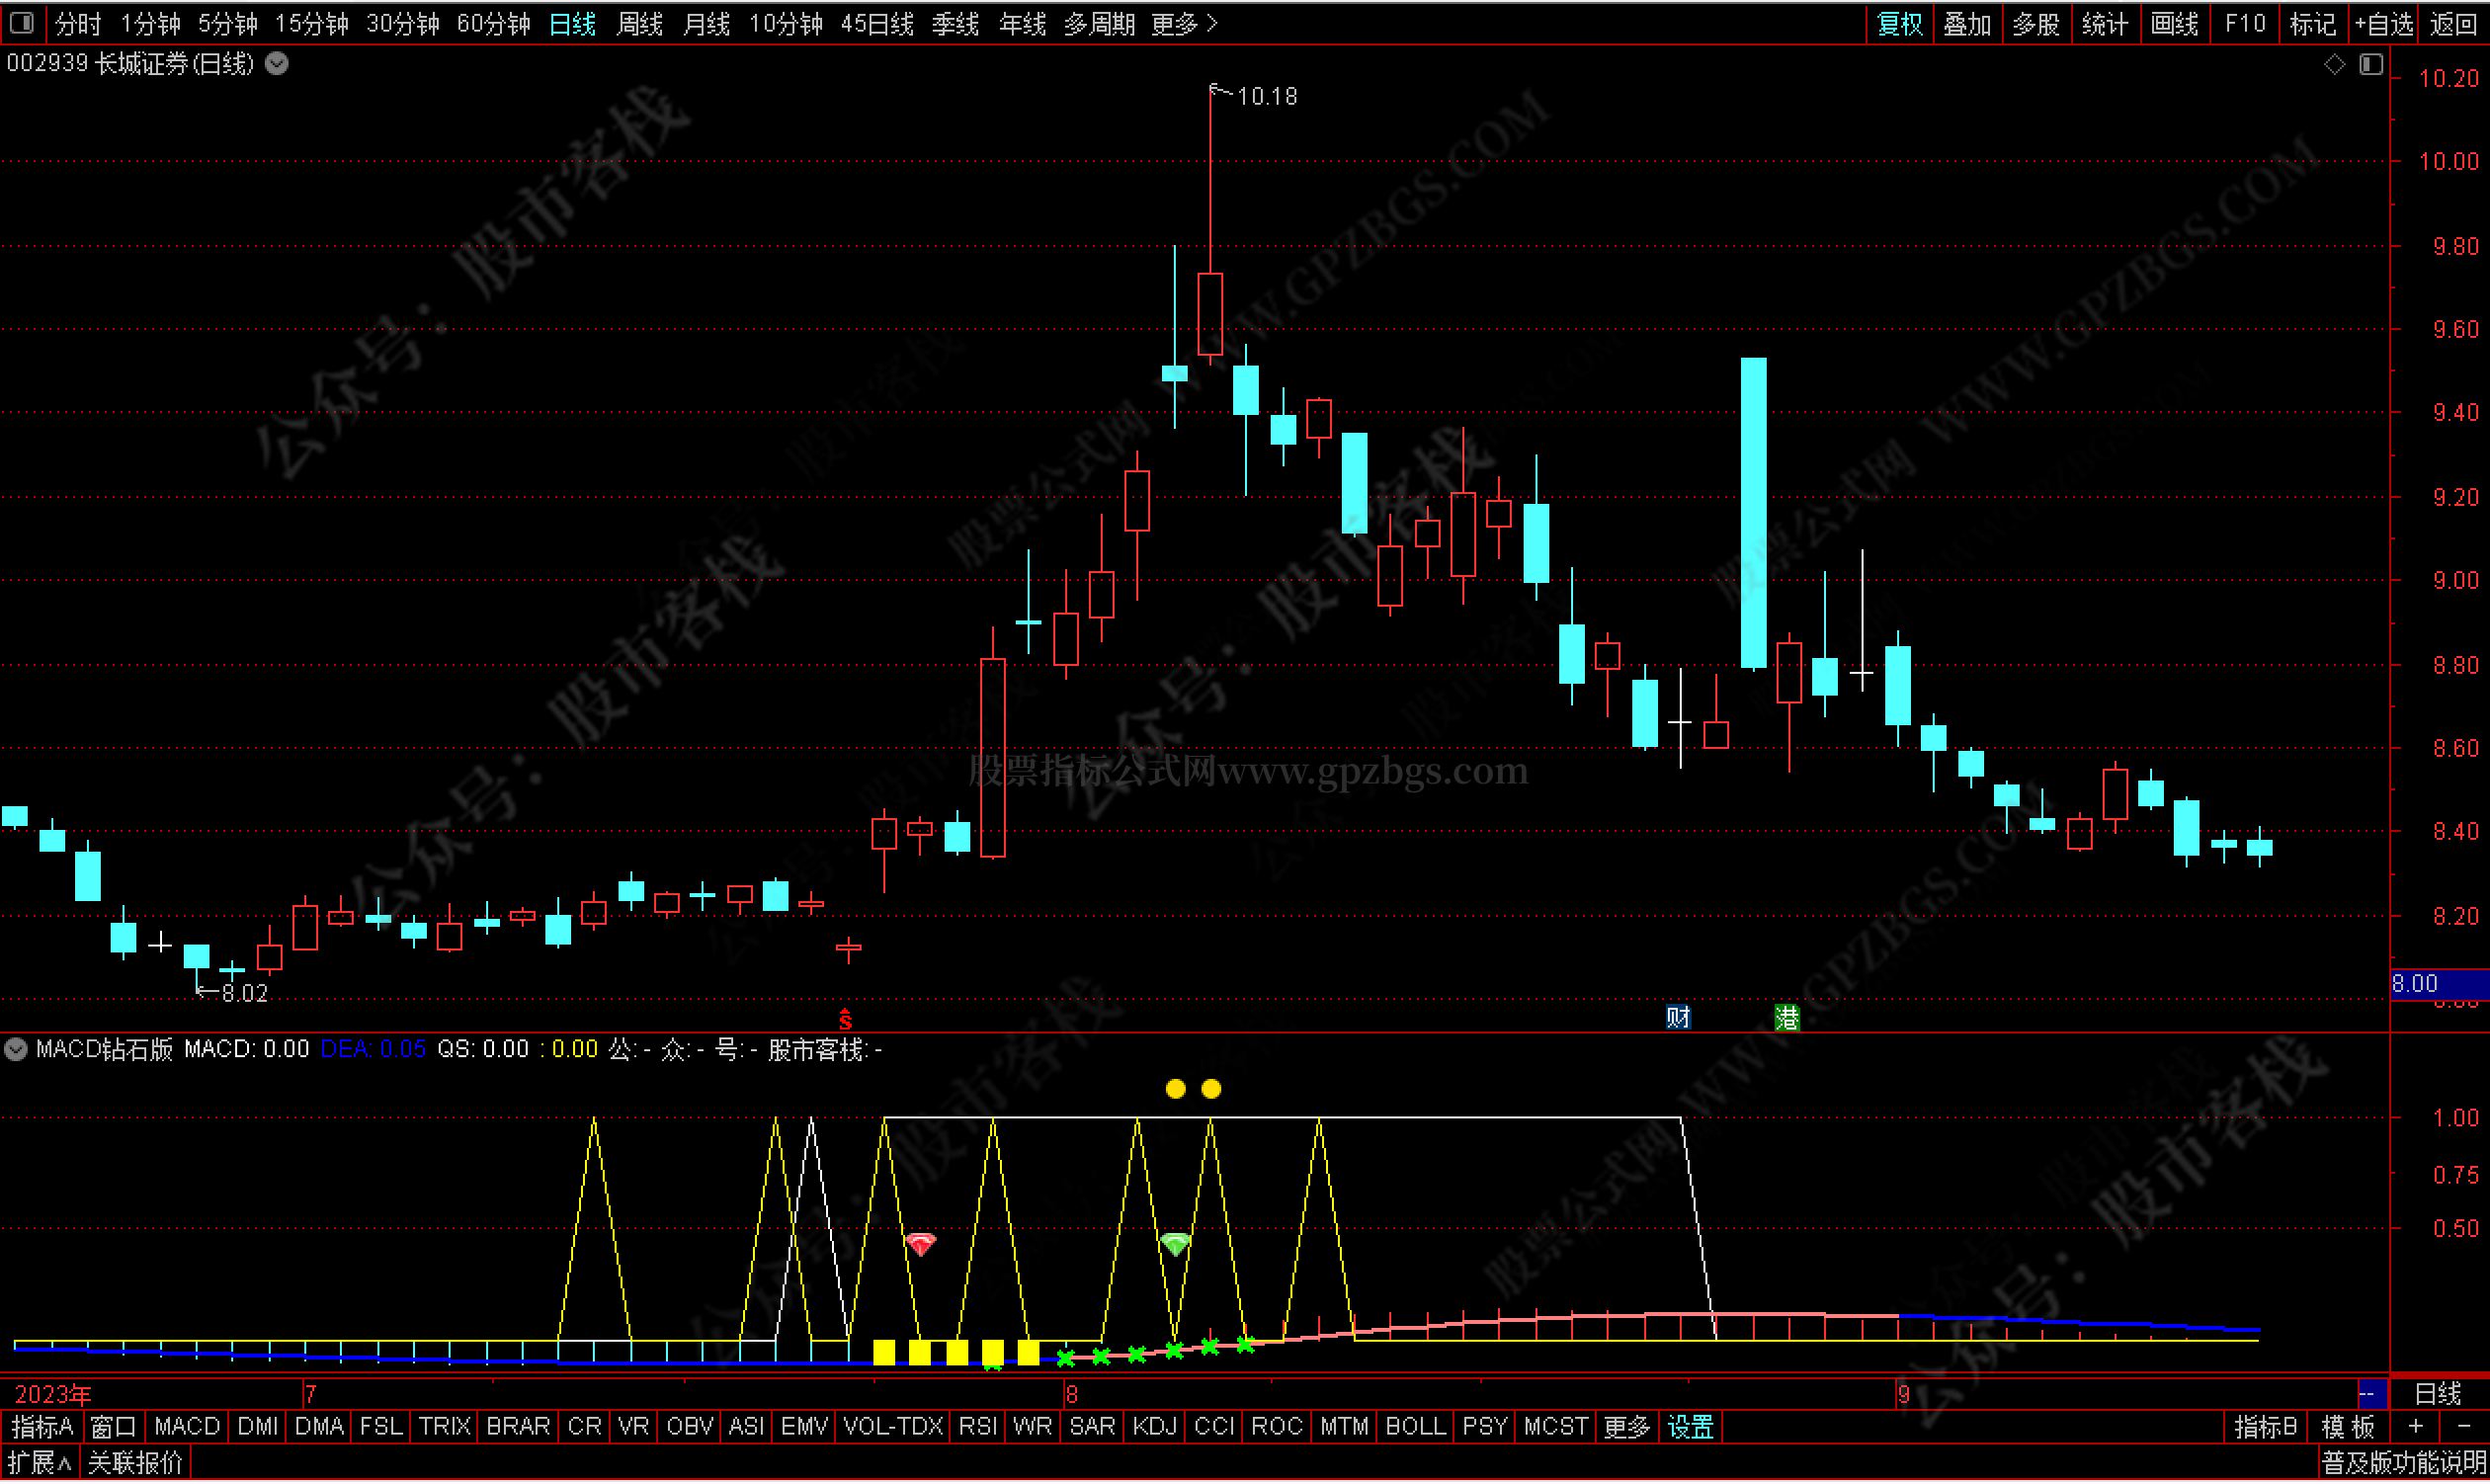This screenshot has width=2490, height=1484.
Task: Click the plus zoom-in button at the bottom right
Action: click(2415, 1427)
